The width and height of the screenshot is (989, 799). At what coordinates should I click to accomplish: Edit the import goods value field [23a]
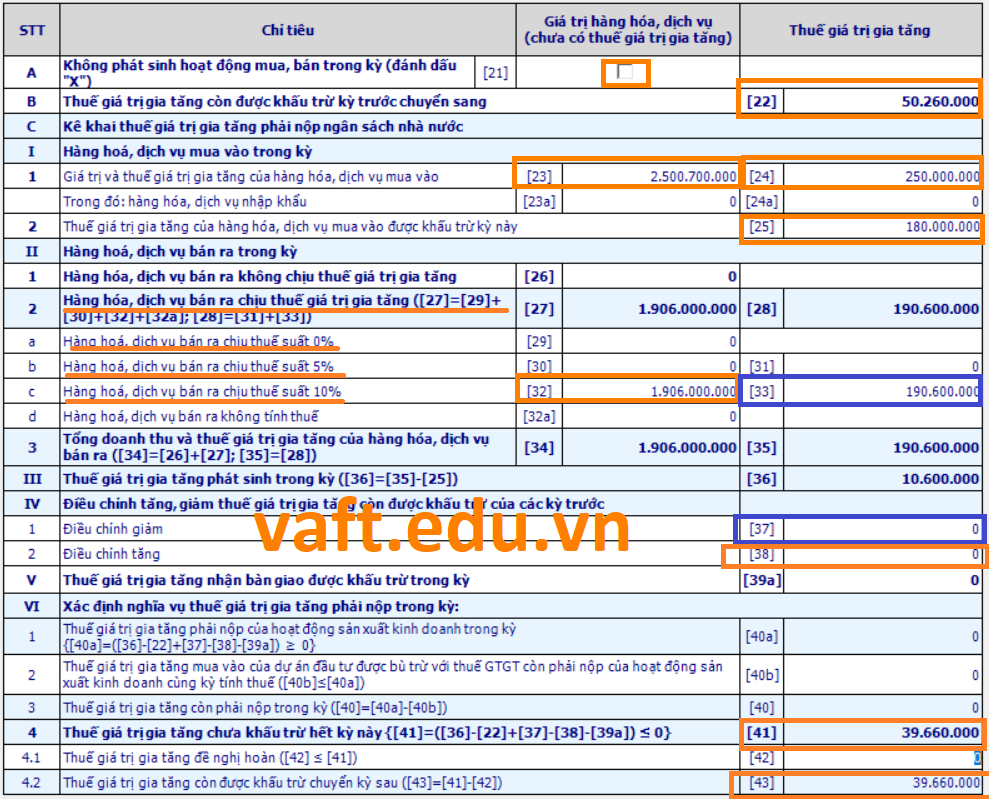coord(650,201)
